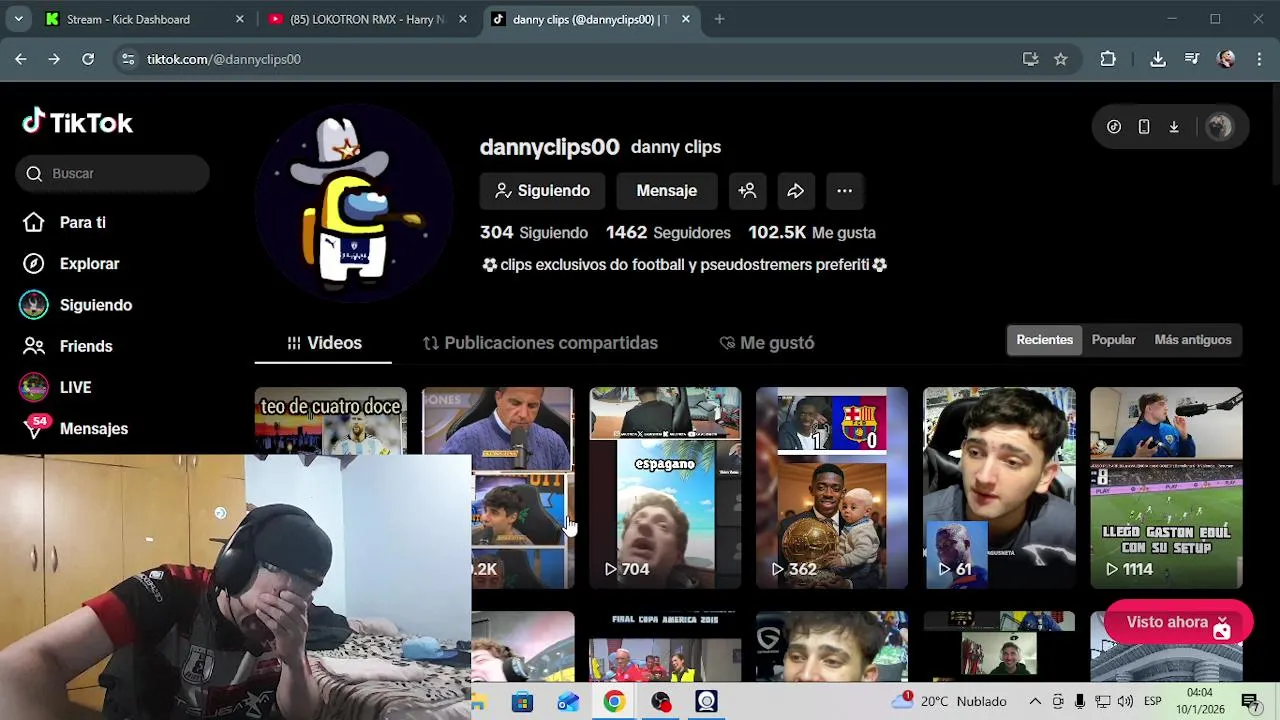
Task: Open the 'espagano' video with 704 views
Action: coord(665,488)
